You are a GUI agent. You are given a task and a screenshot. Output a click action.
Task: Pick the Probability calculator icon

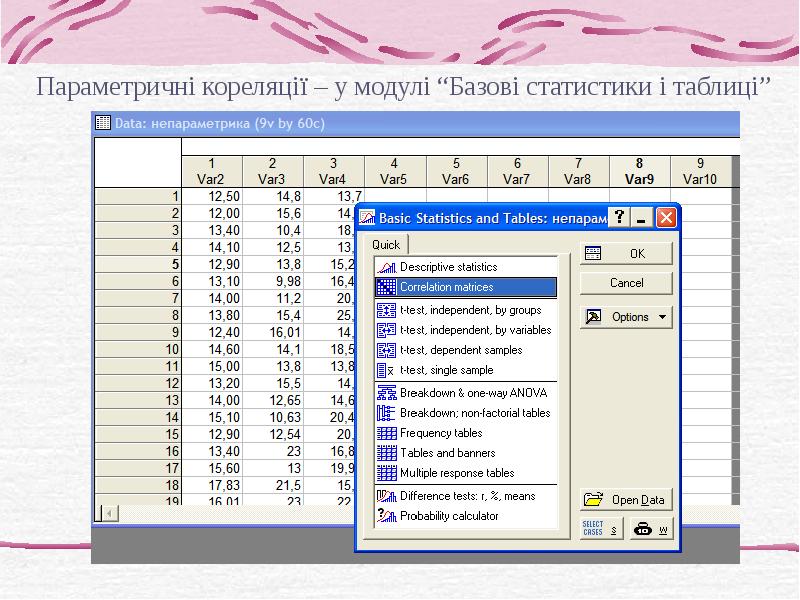[386, 516]
